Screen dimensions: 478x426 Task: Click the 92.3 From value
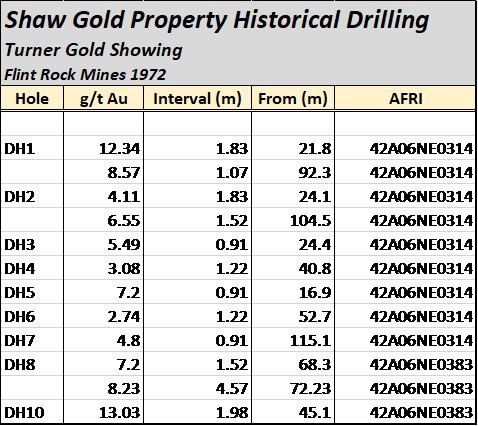pos(315,173)
